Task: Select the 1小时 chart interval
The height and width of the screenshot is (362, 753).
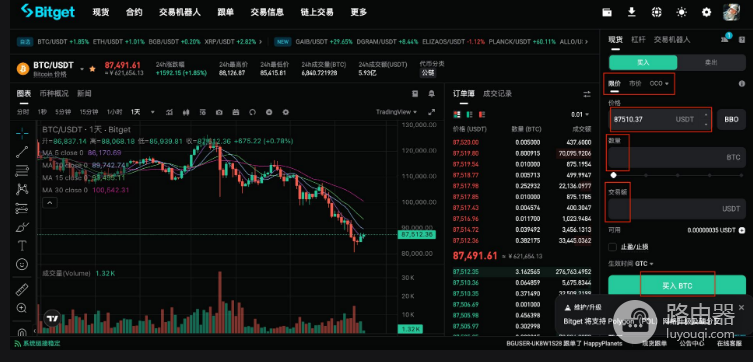Action: pyautogui.click(x=114, y=112)
